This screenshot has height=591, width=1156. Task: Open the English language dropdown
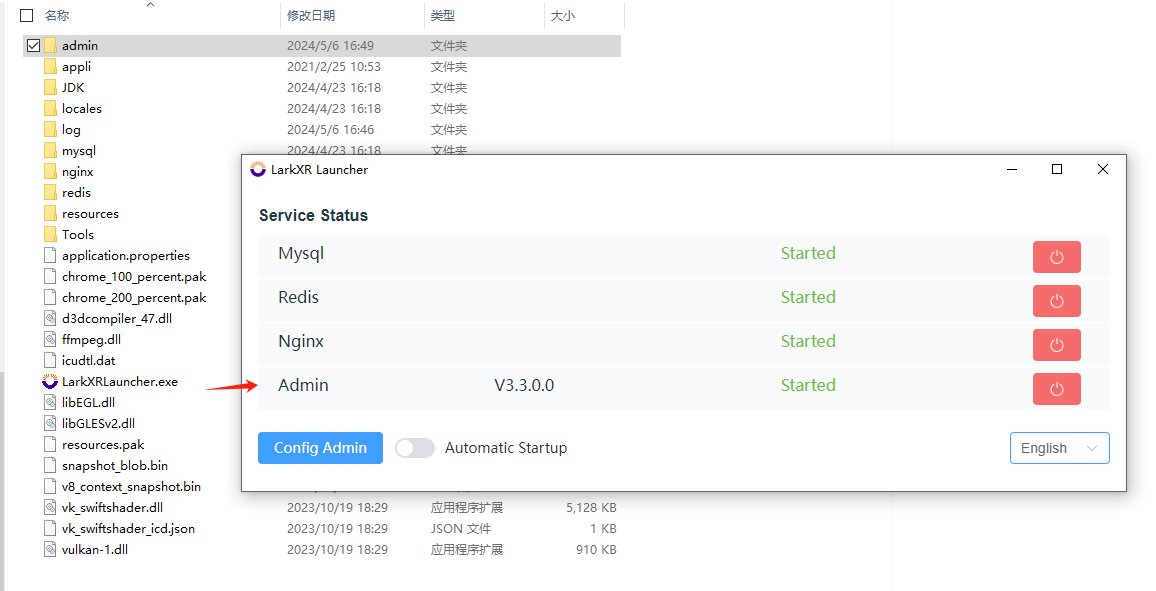click(1059, 448)
